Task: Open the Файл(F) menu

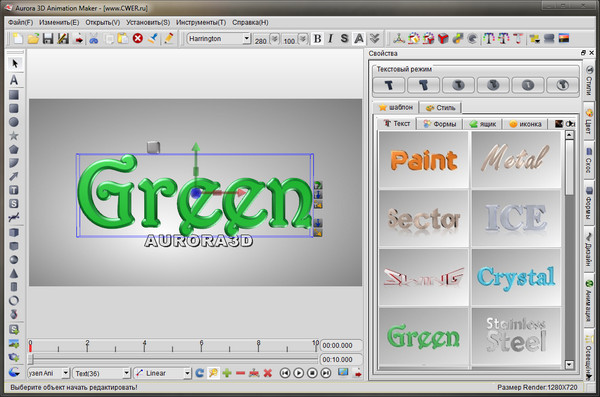Action: pos(20,23)
